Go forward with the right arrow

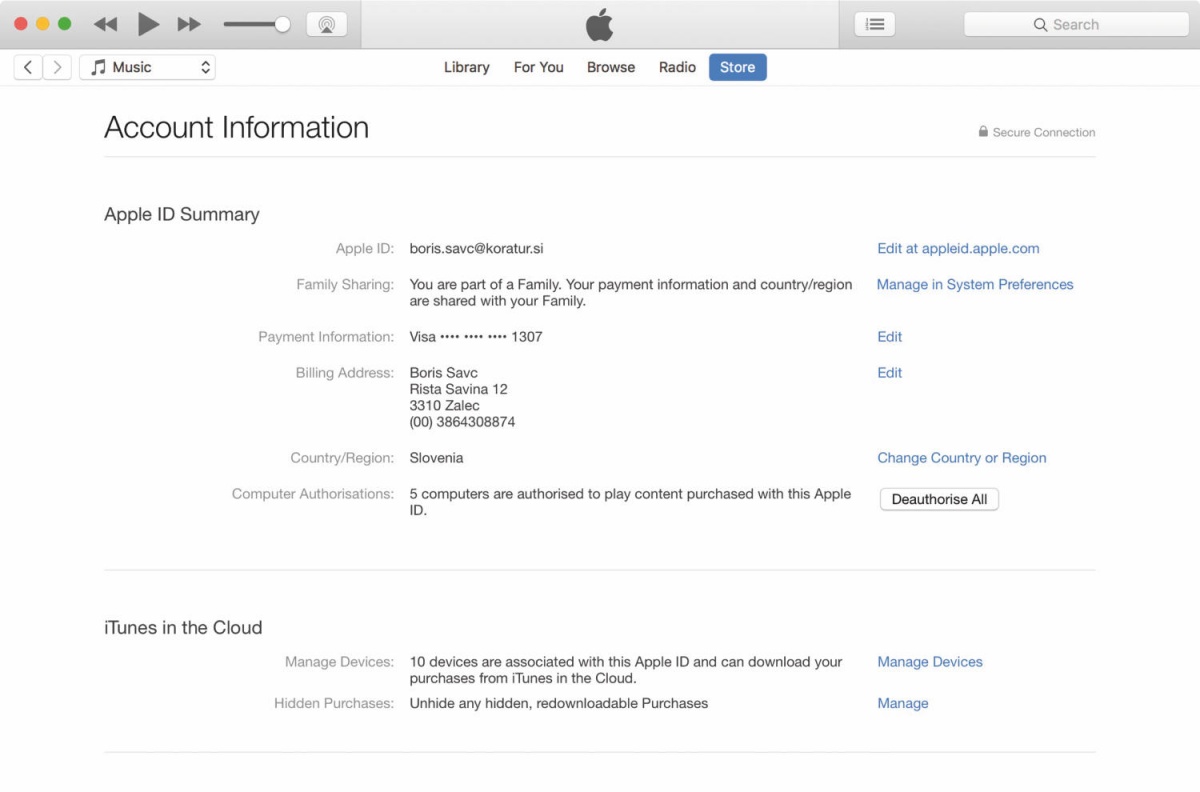tap(57, 67)
